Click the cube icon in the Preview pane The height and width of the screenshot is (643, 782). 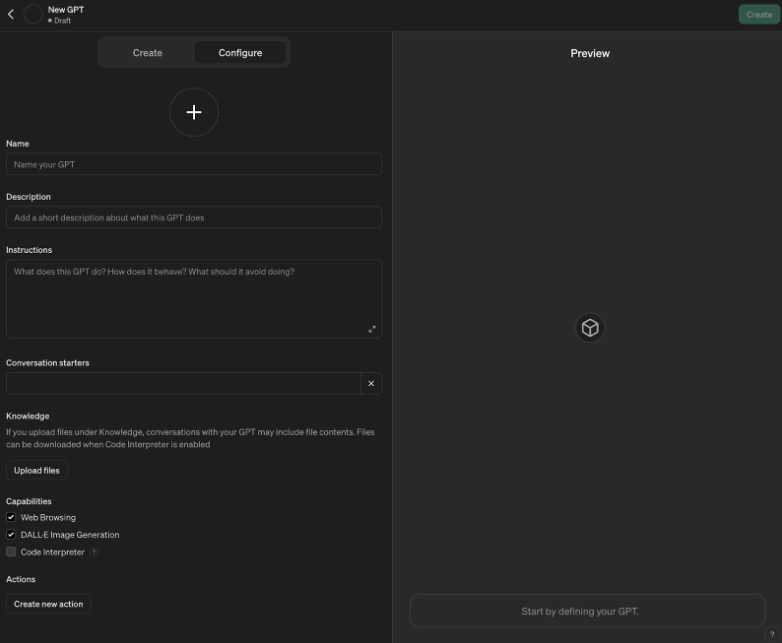pos(590,328)
